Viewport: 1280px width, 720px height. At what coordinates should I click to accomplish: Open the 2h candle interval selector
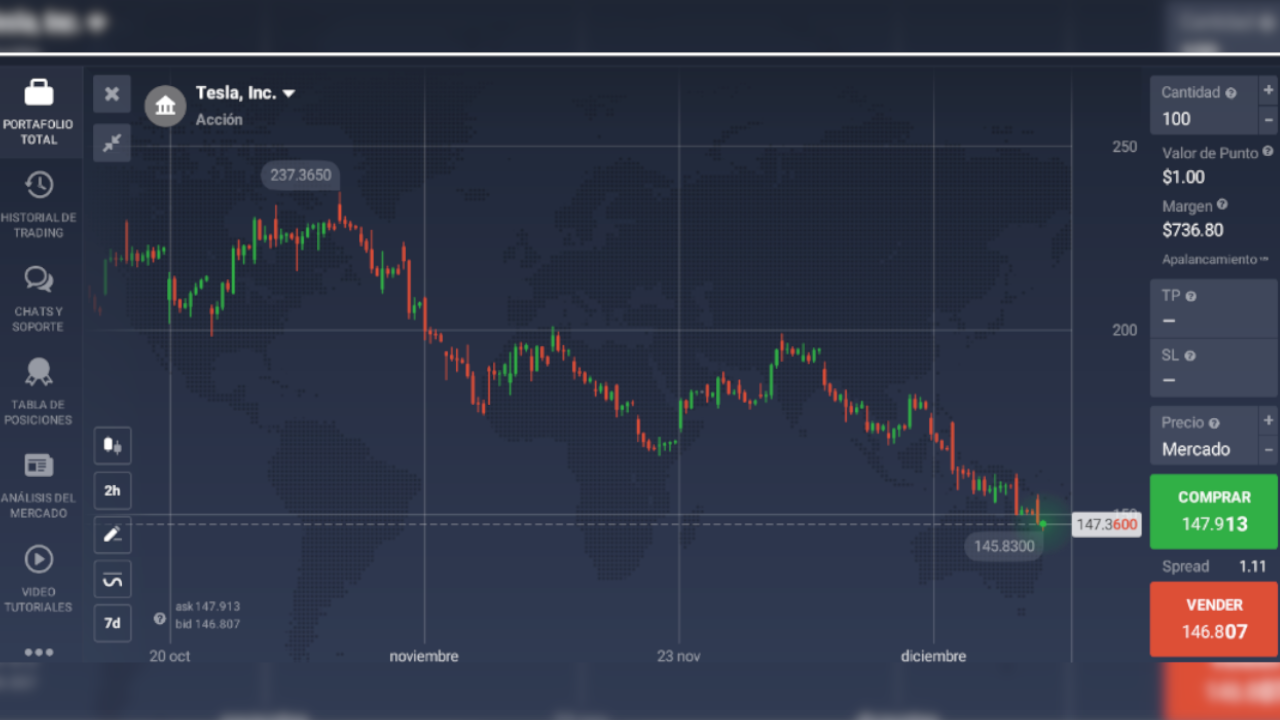click(x=112, y=491)
